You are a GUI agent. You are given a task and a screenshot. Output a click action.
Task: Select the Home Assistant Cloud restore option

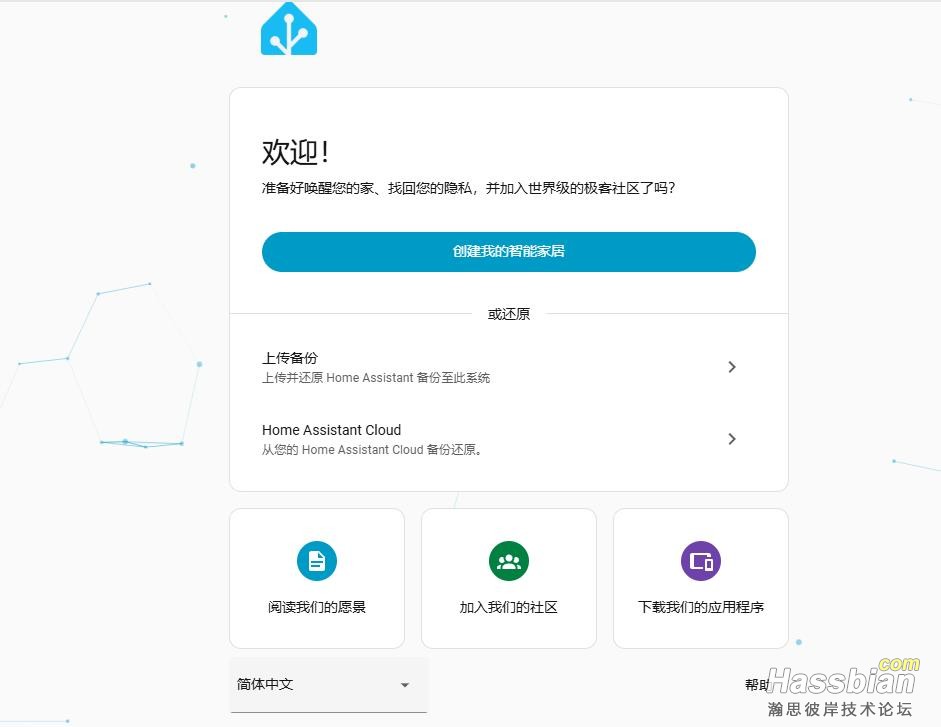click(331, 430)
